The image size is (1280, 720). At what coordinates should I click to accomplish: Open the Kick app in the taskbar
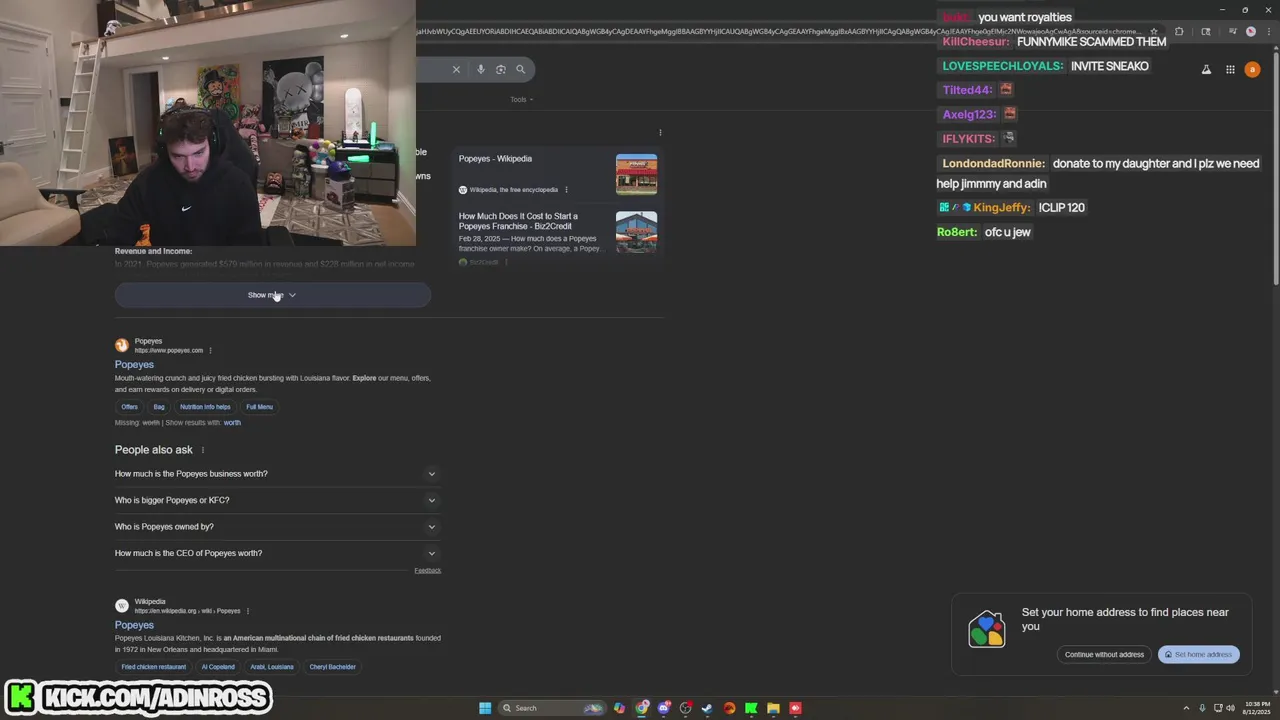point(751,708)
